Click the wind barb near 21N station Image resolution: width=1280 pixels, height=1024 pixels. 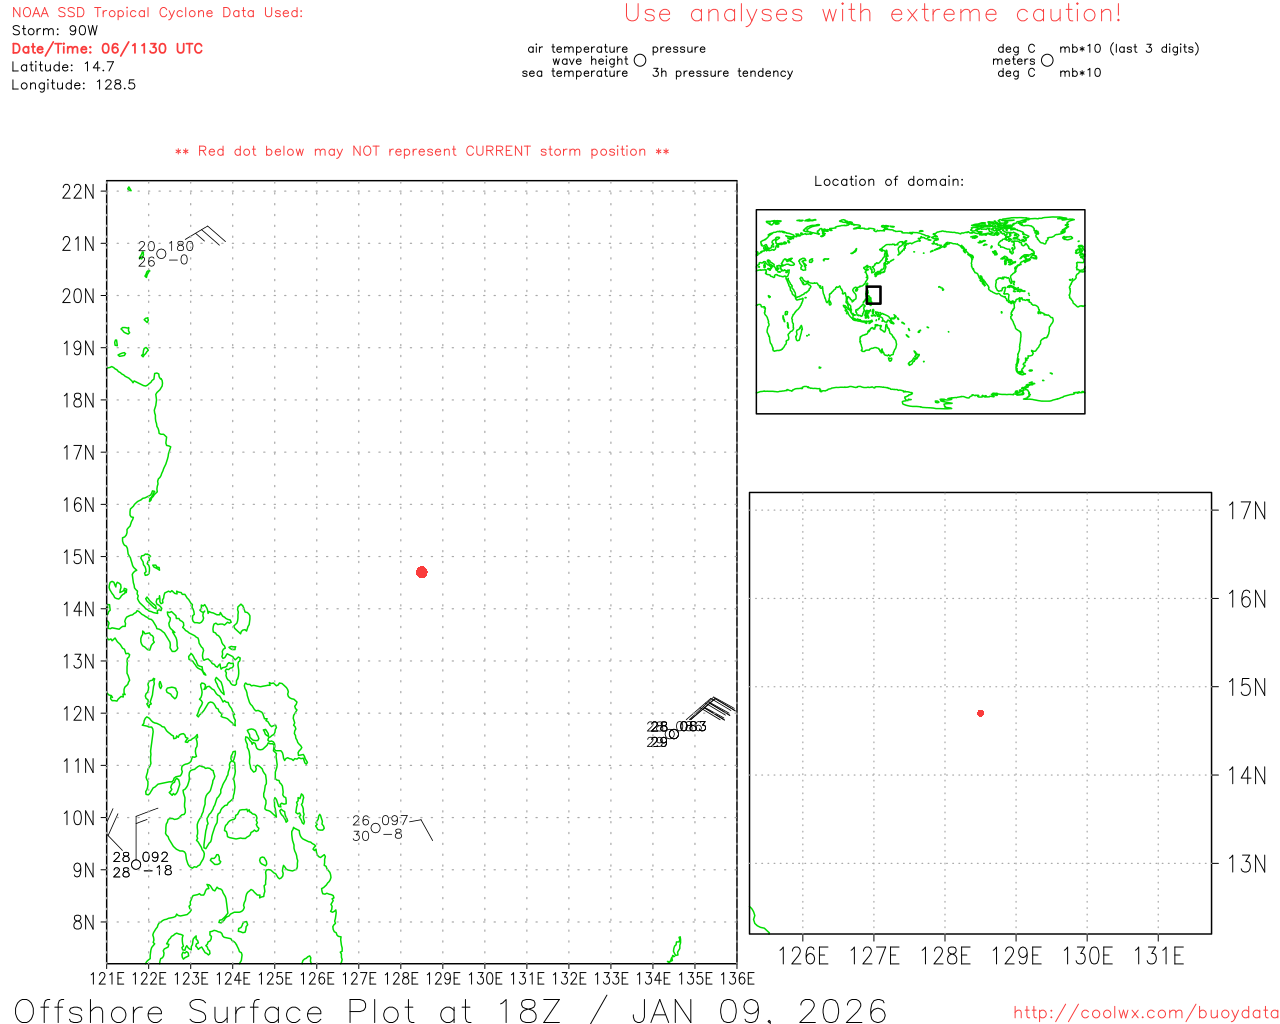(206, 236)
